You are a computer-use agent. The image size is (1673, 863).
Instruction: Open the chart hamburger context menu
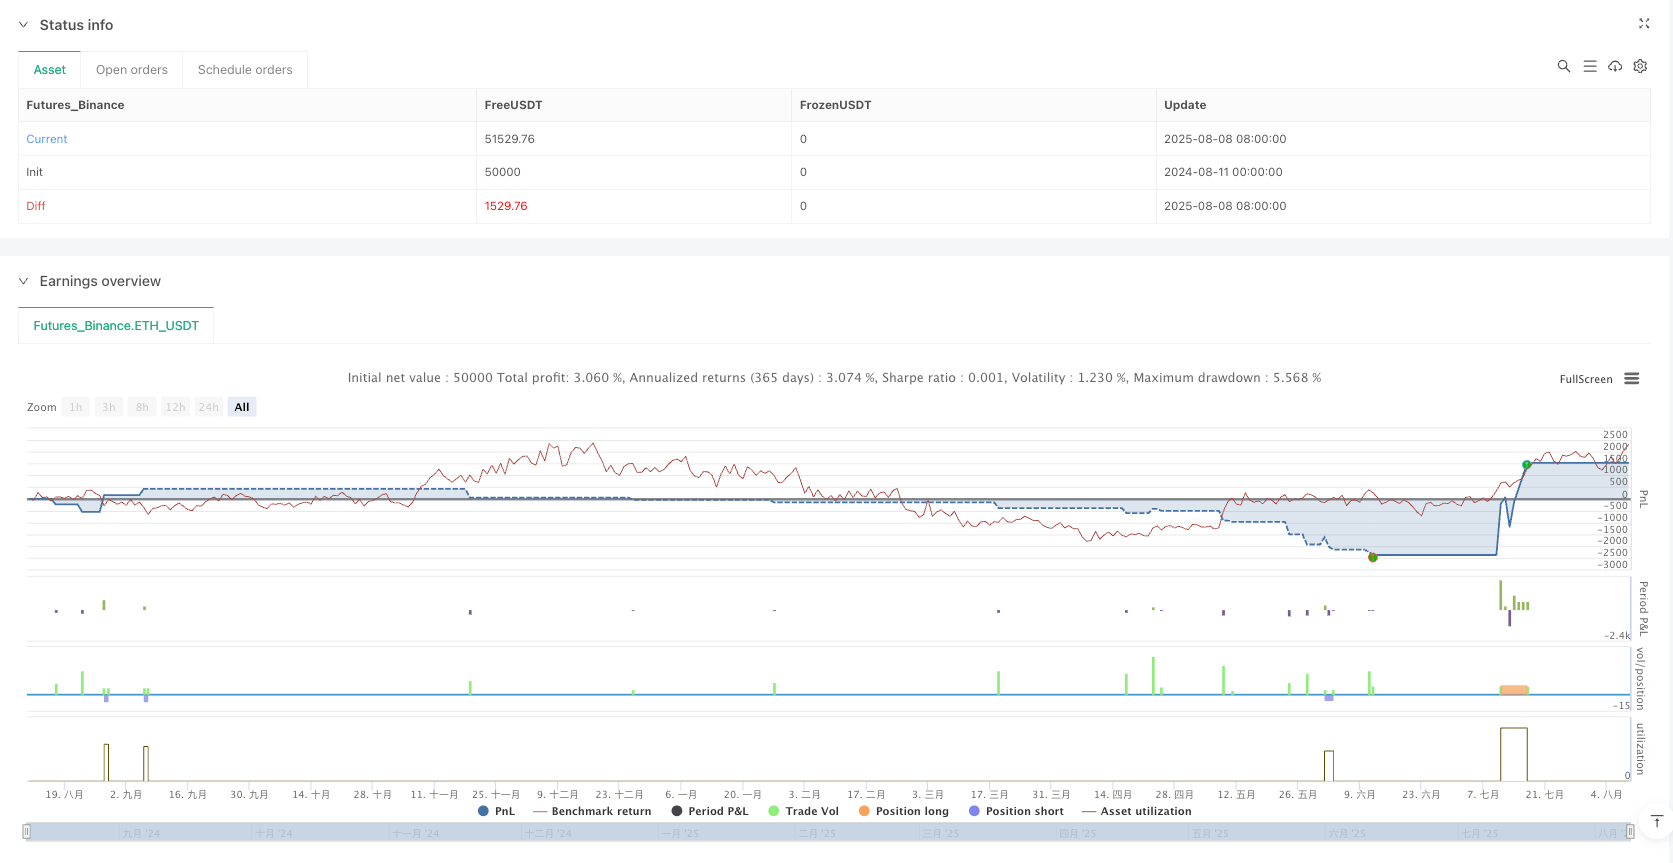tap(1631, 379)
